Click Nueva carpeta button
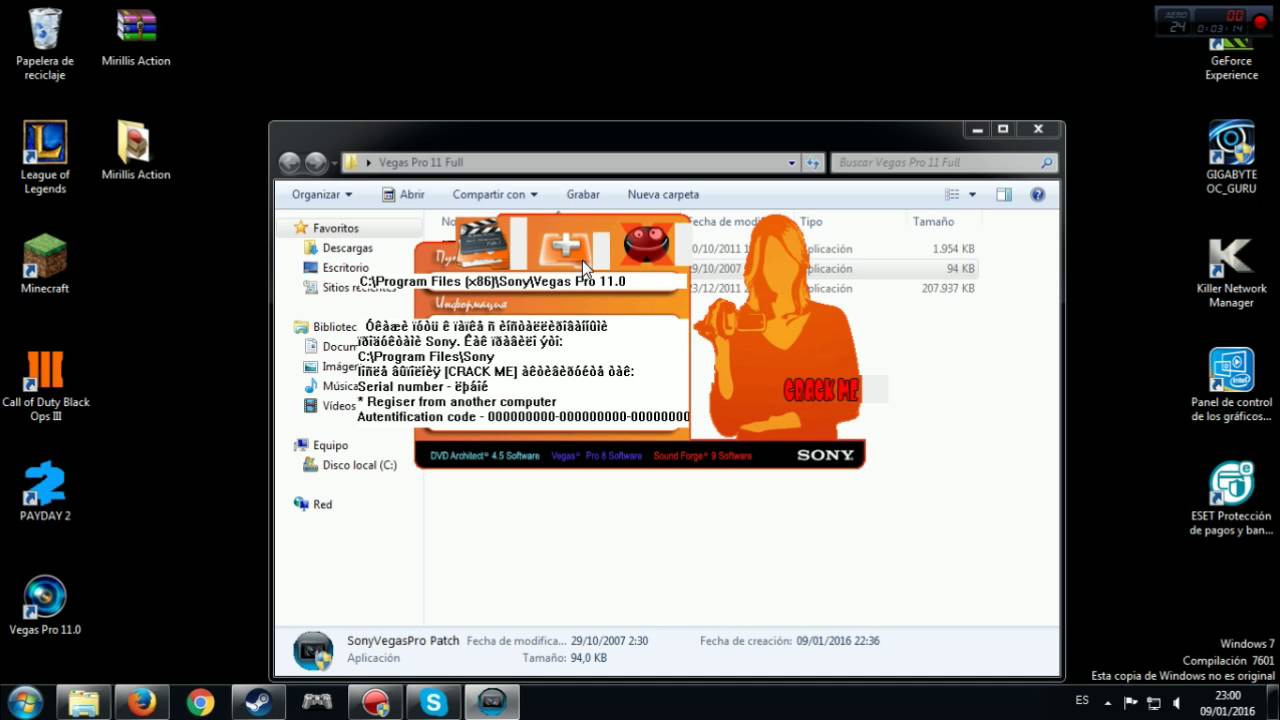The width and height of the screenshot is (1280, 720). click(x=663, y=195)
